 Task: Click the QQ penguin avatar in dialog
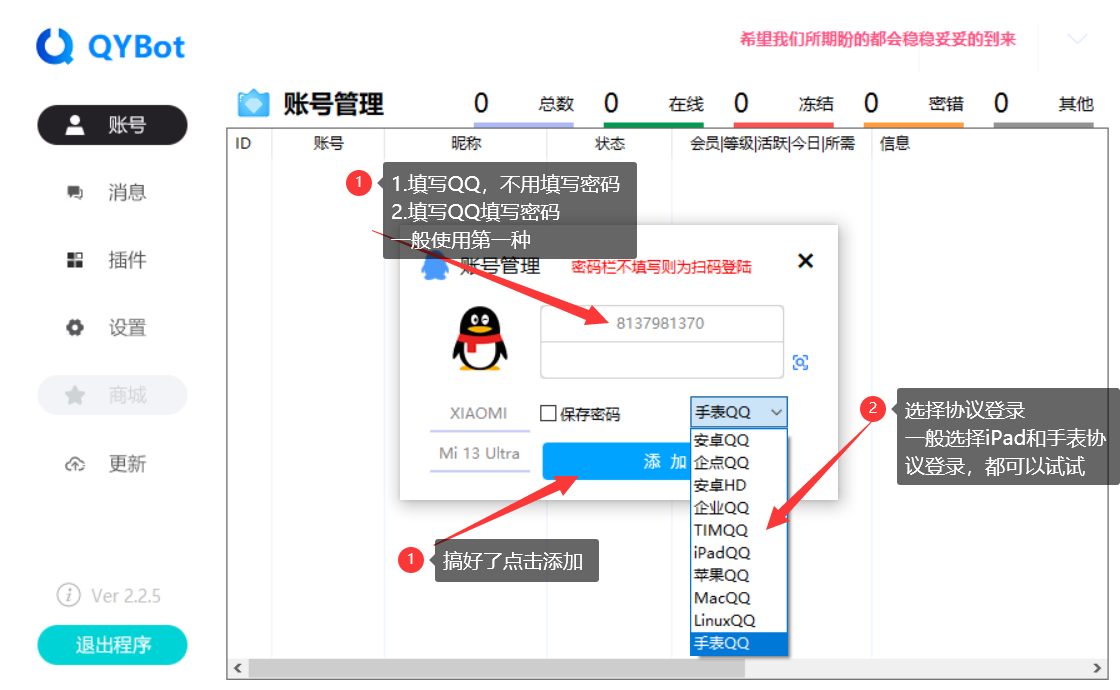coord(480,339)
